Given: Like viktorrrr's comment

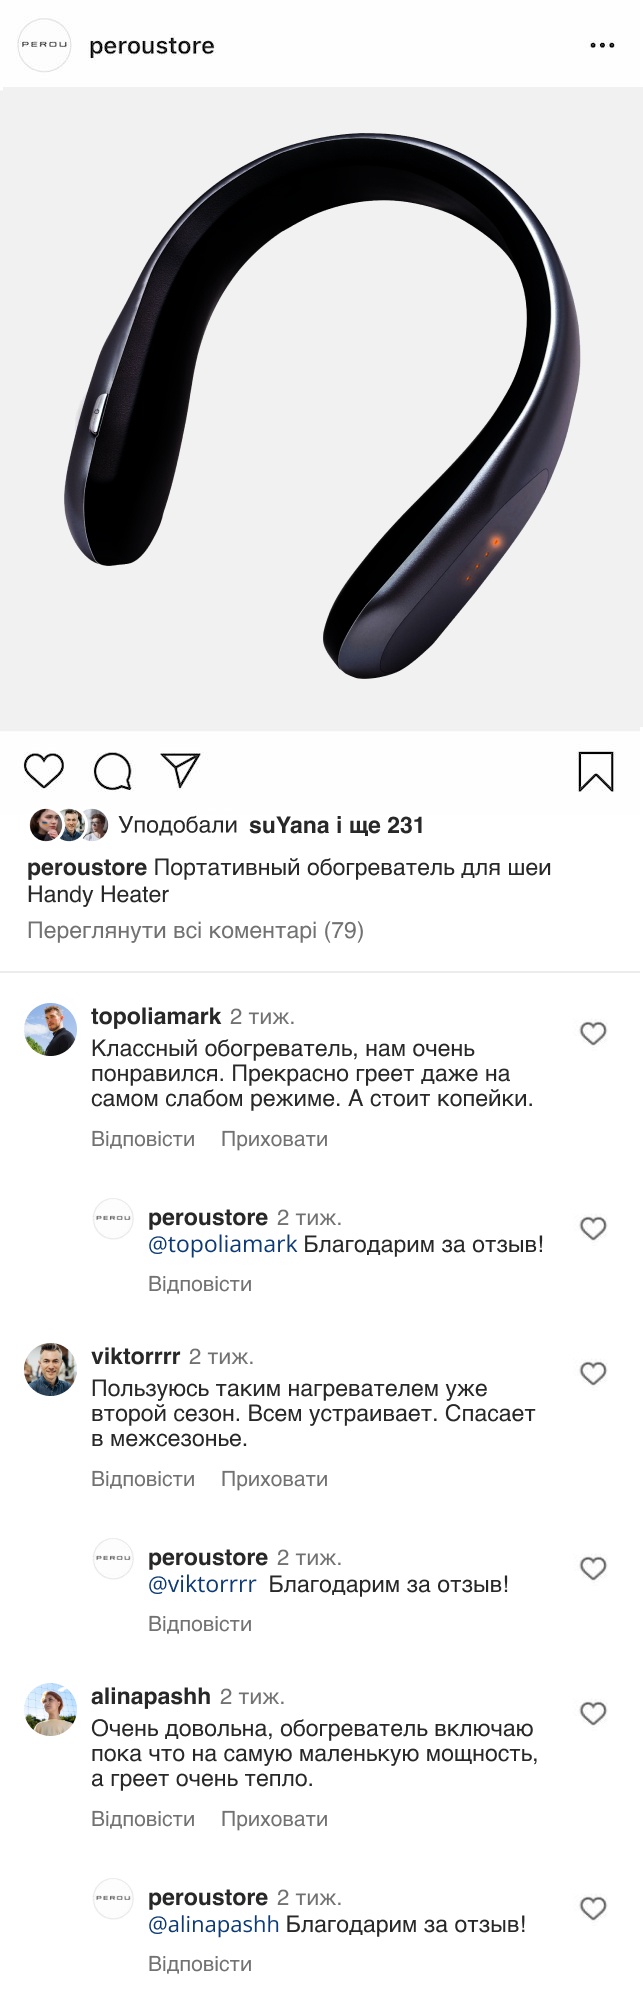Looking at the screenshot, I should 593,1373.
